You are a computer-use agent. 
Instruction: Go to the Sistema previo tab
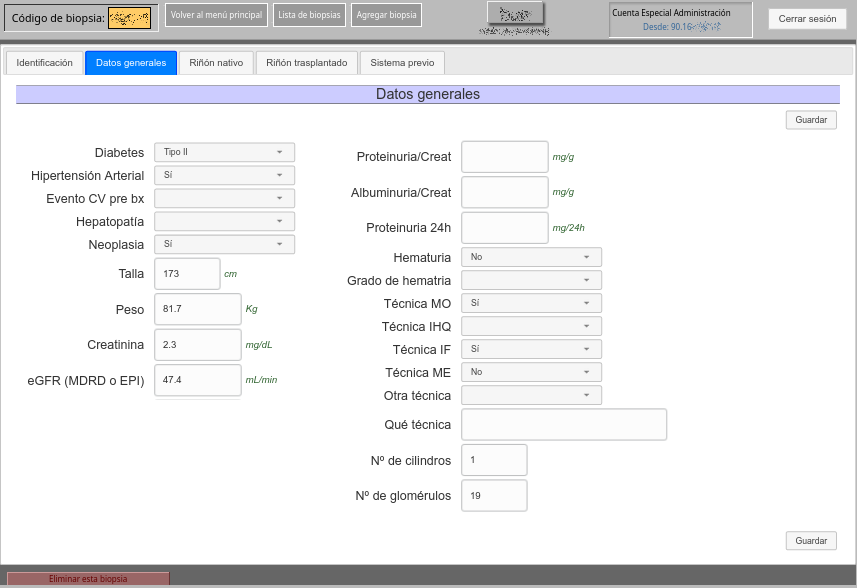[x=402, y=63]
